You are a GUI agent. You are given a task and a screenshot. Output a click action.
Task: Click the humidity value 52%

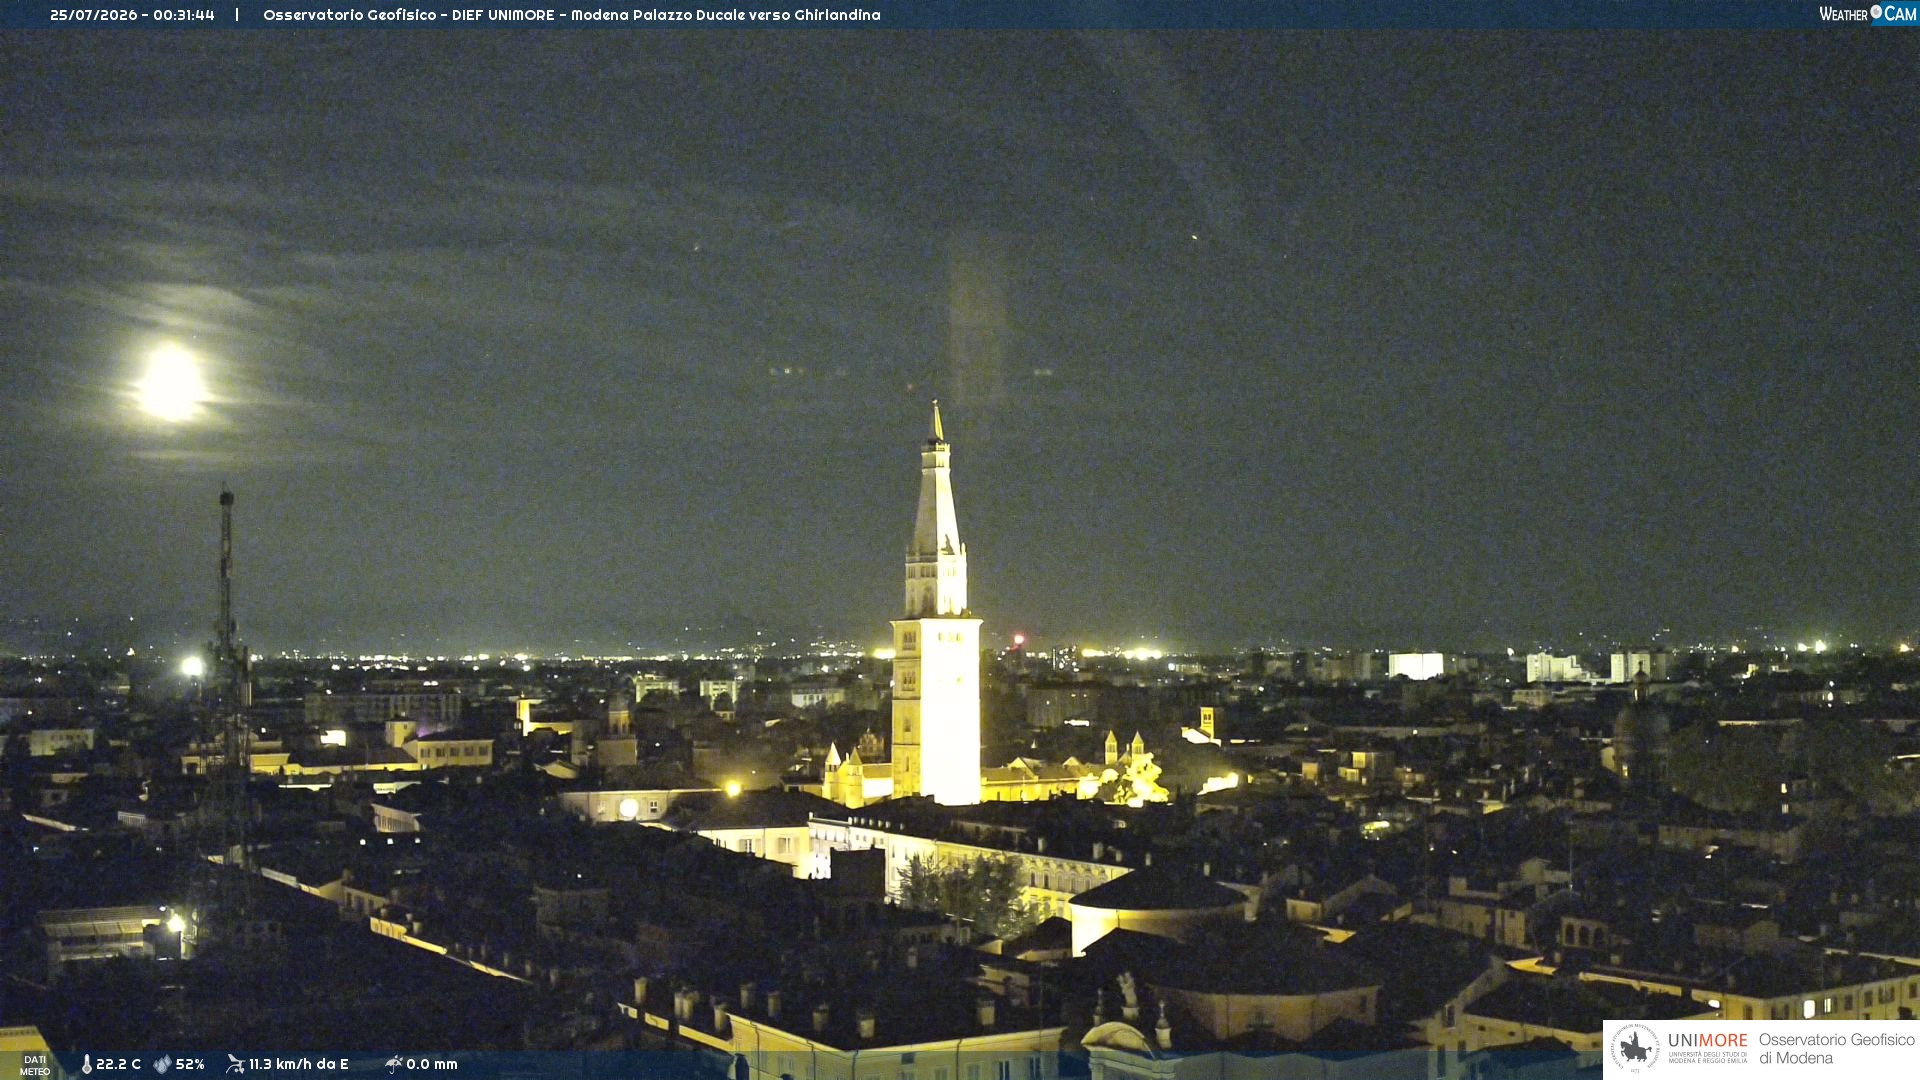190,1064
